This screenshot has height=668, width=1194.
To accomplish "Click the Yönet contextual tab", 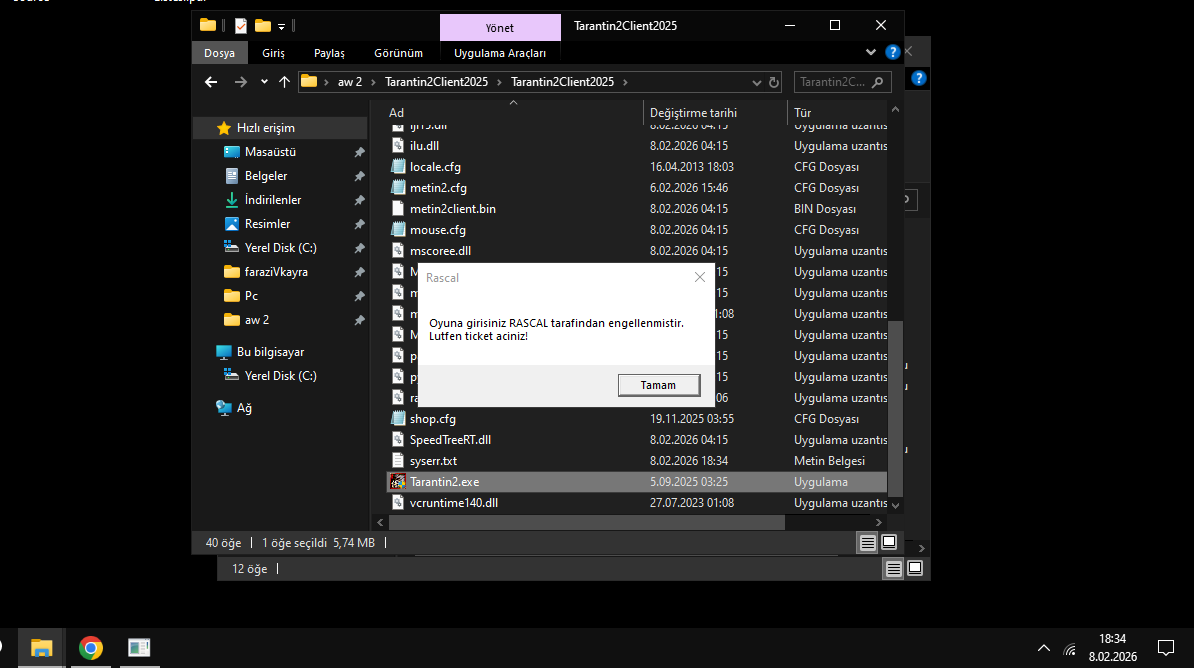I will (500, 27).
